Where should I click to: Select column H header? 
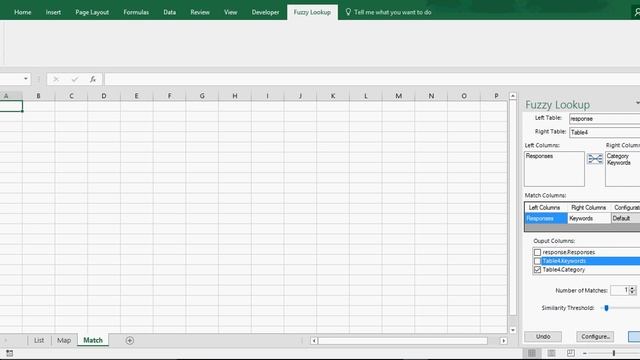pyautogui.click(x=235, y=96)
